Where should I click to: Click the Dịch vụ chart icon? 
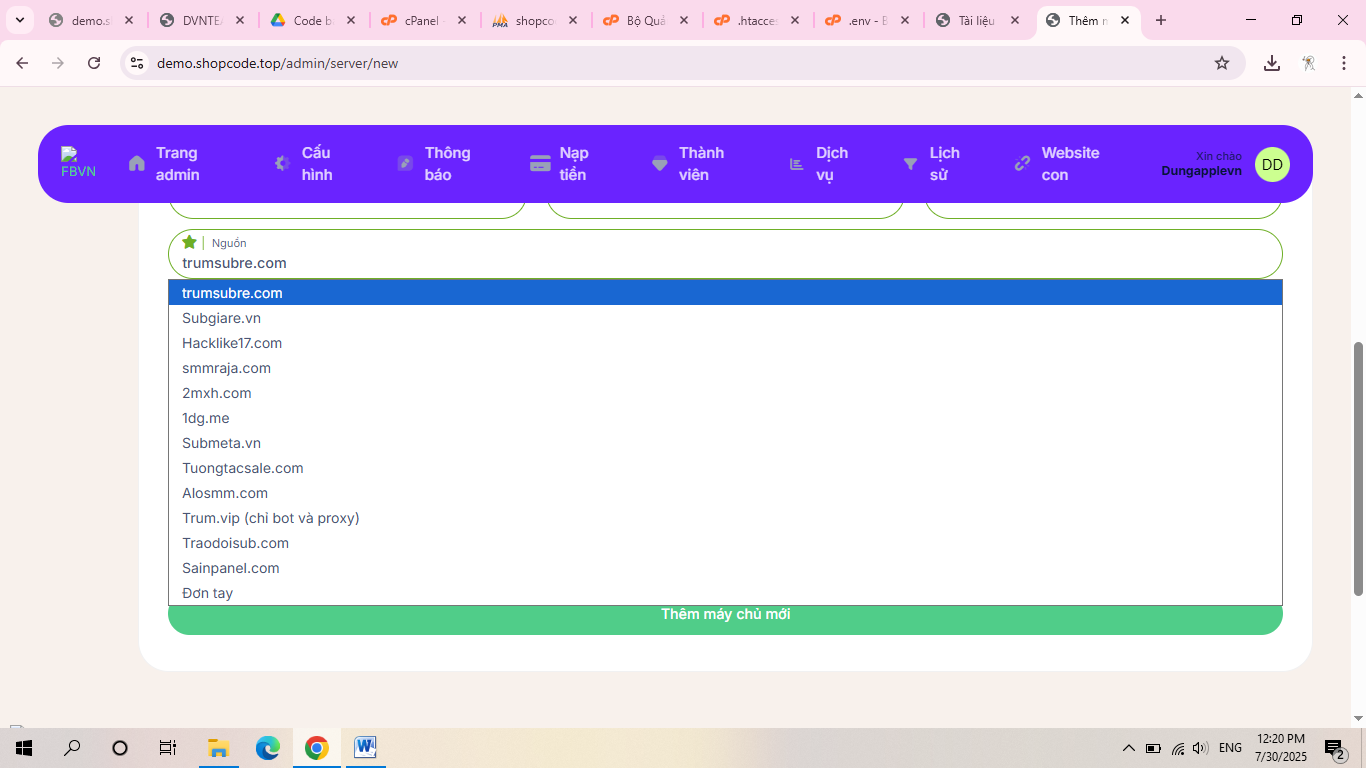click(797, 164)
